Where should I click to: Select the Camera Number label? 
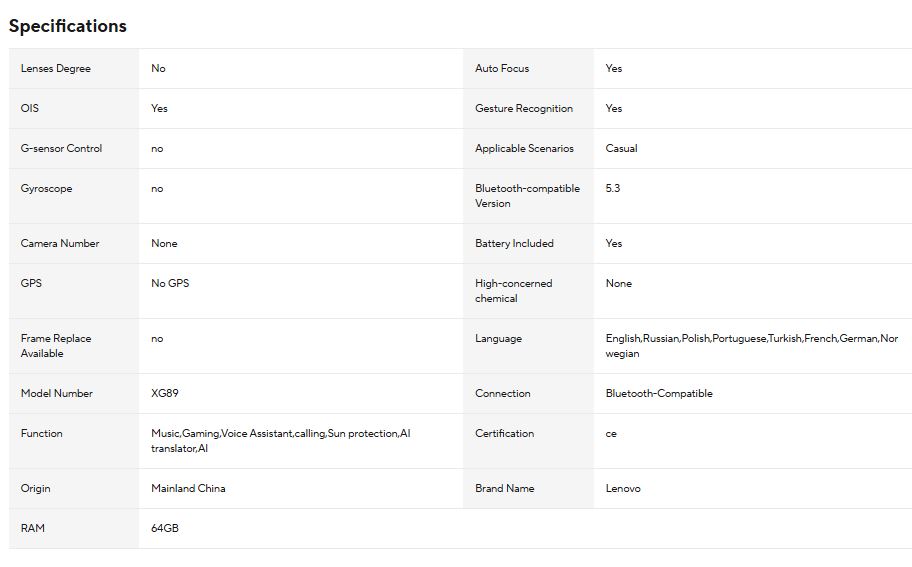click(x=60, y=244)
